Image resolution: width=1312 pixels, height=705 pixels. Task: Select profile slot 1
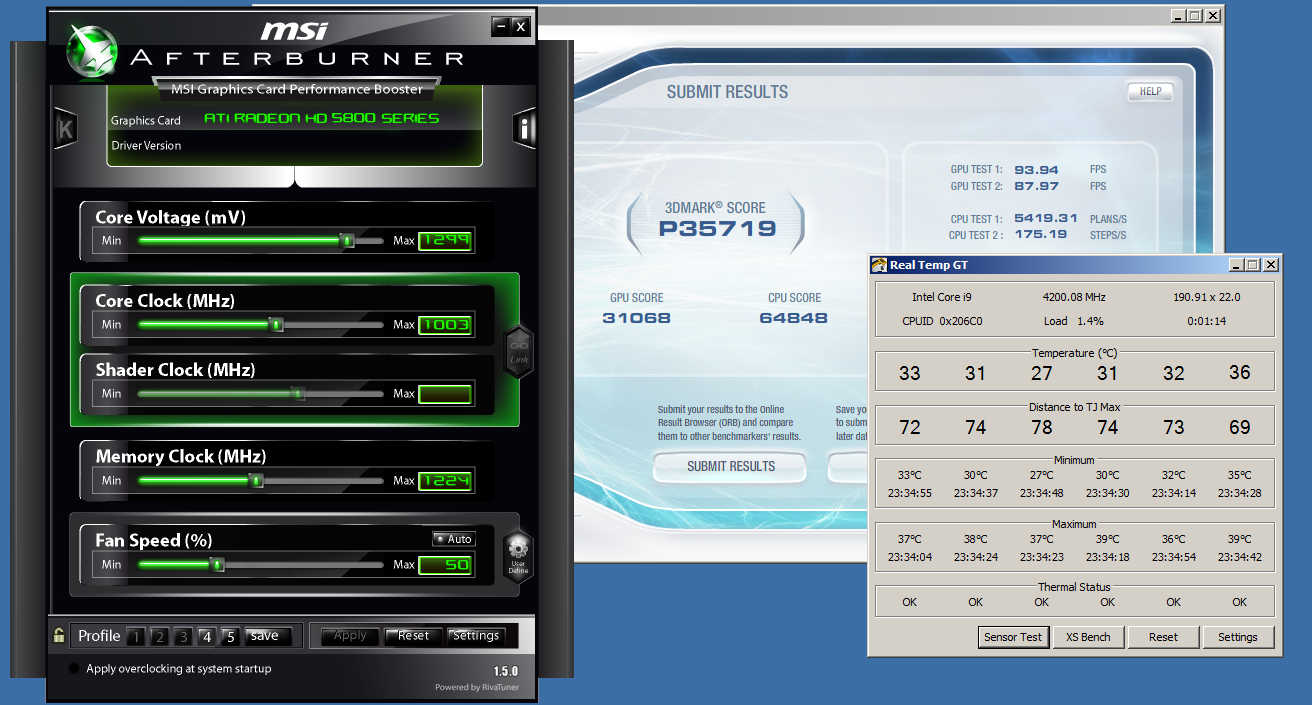136,636
